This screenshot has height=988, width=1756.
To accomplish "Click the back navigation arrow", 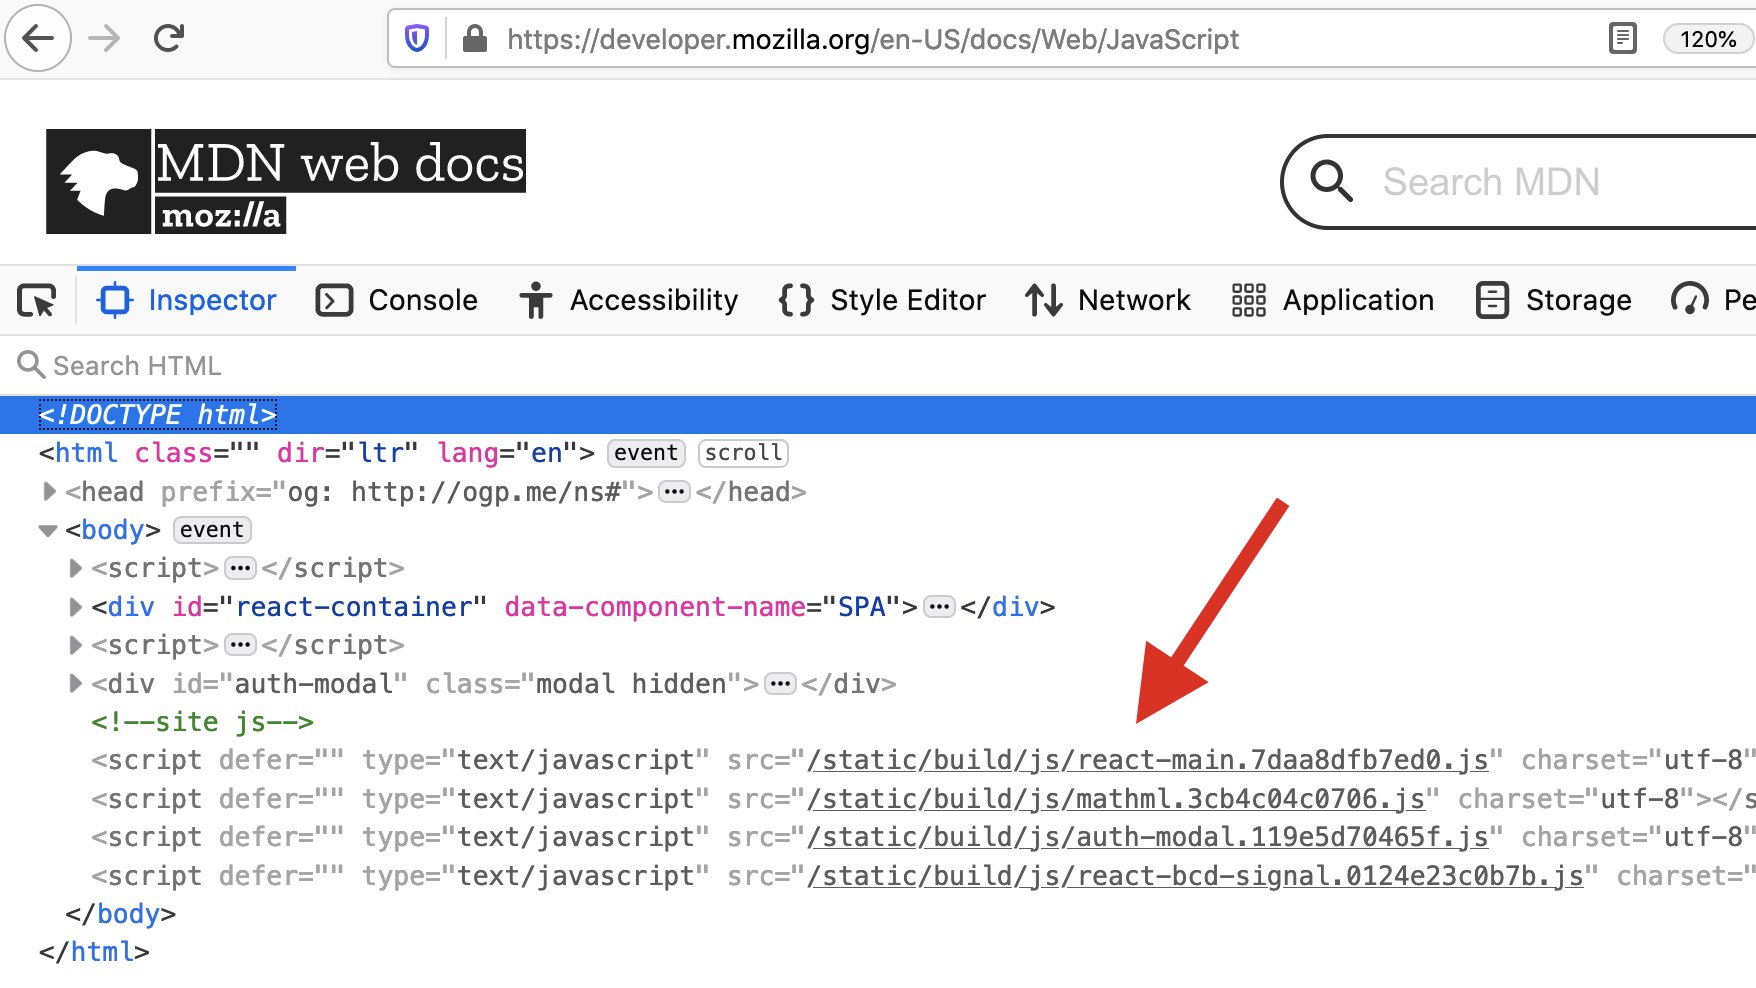I will point(37,38).
